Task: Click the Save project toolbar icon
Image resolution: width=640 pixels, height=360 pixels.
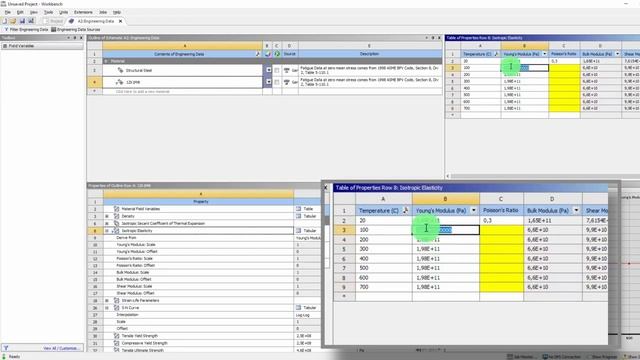Action: [22, 21]
